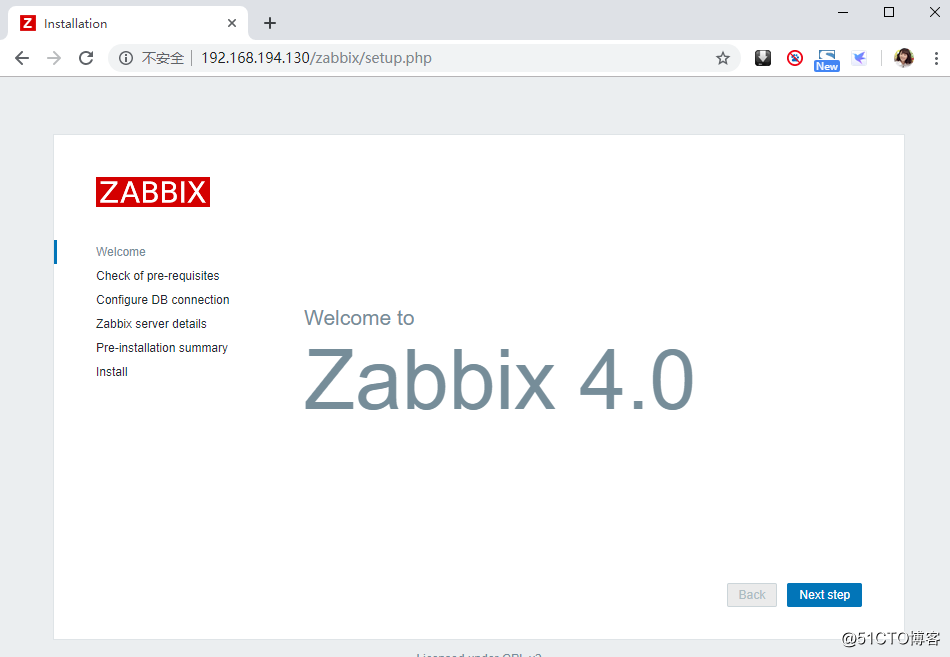Select Zabbix server details step
This screenshot has height=657, width=950.
[x=151, y=324]
